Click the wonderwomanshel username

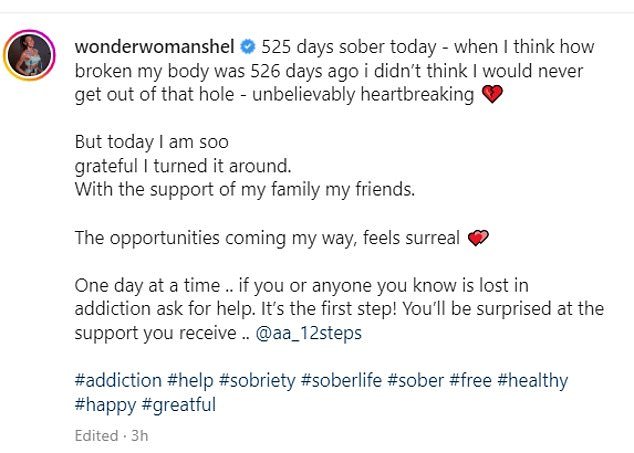pos(154,47)
